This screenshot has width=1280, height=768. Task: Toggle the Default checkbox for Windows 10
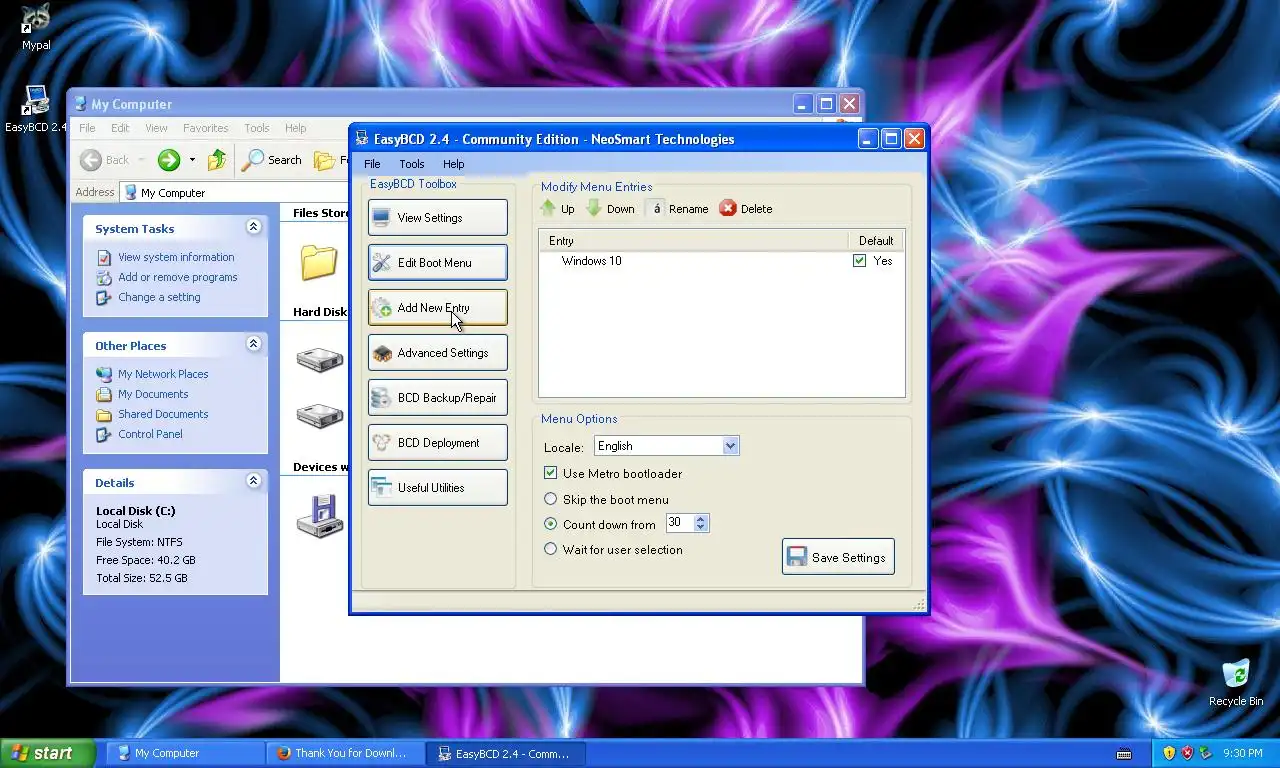click(x=859, y=261)
